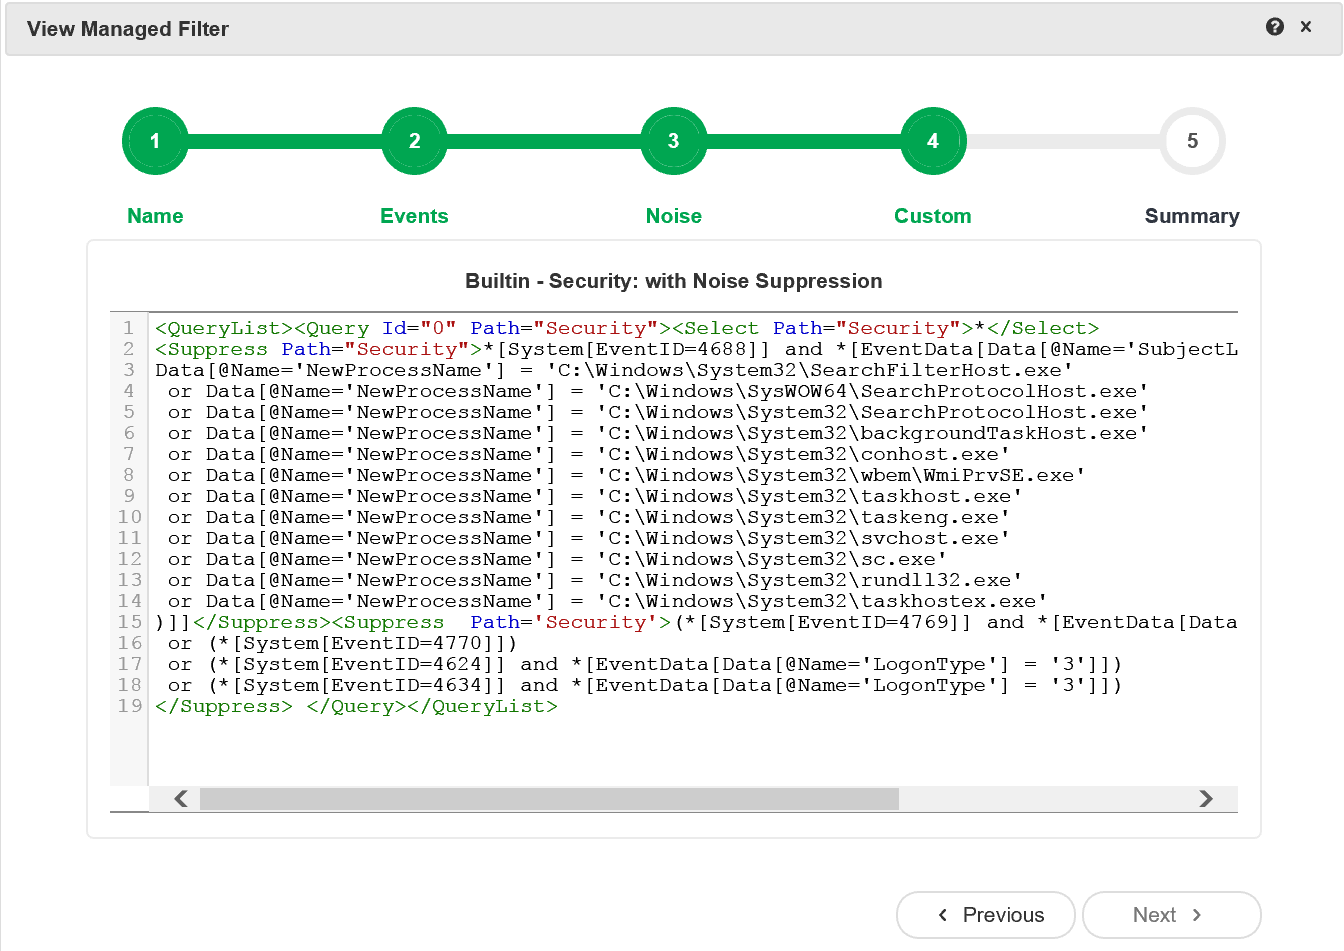Go to step 1 circle
This screenshot has height=951, width=1344.
(155, 141)
